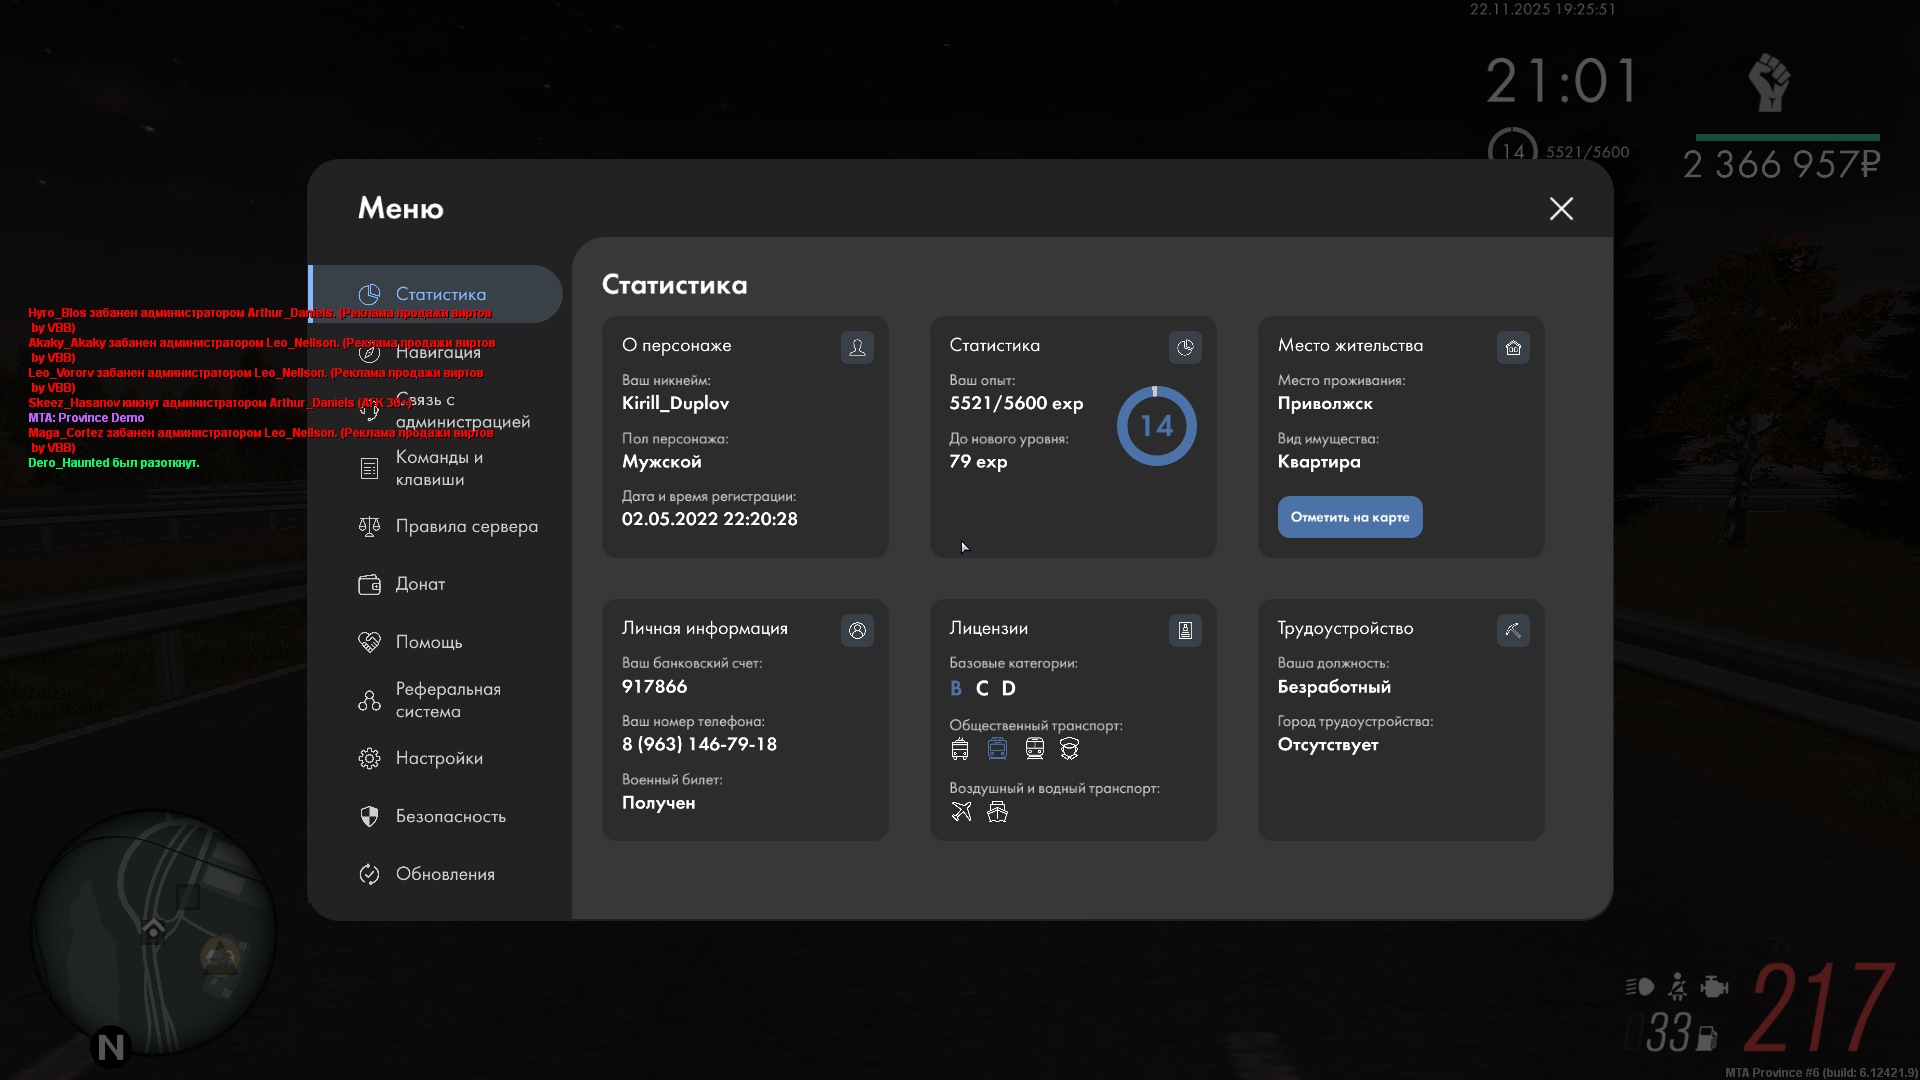Go to the Донат section
The width and height of the screenshot is (1920, 1080).
tap(420, 584)
